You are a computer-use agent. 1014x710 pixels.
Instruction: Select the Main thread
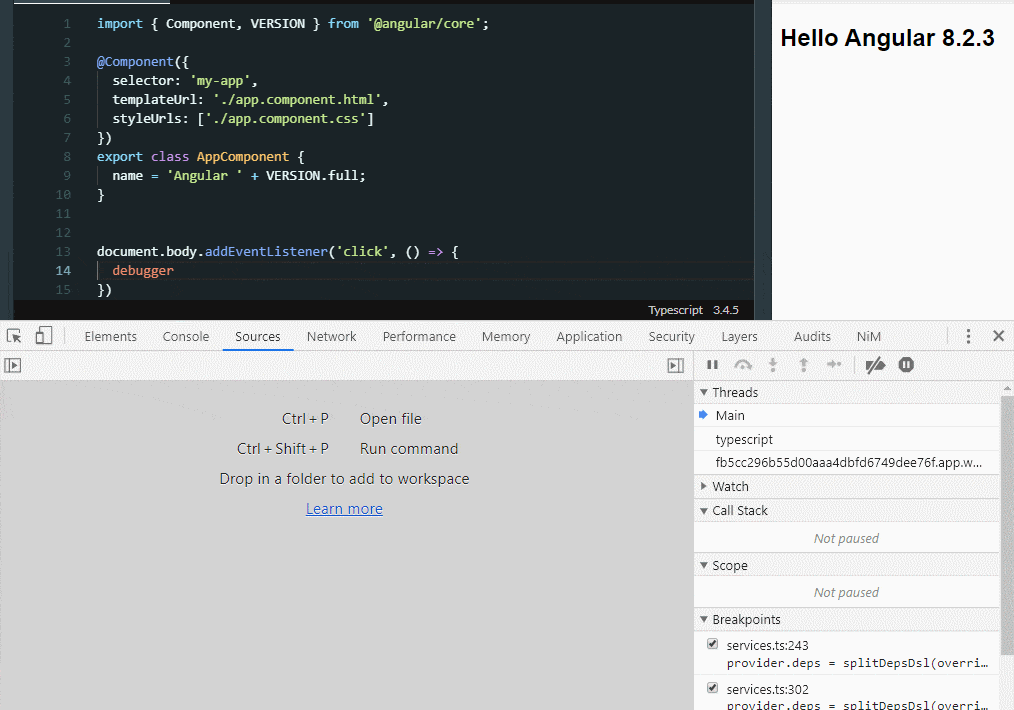coord(847,415)
